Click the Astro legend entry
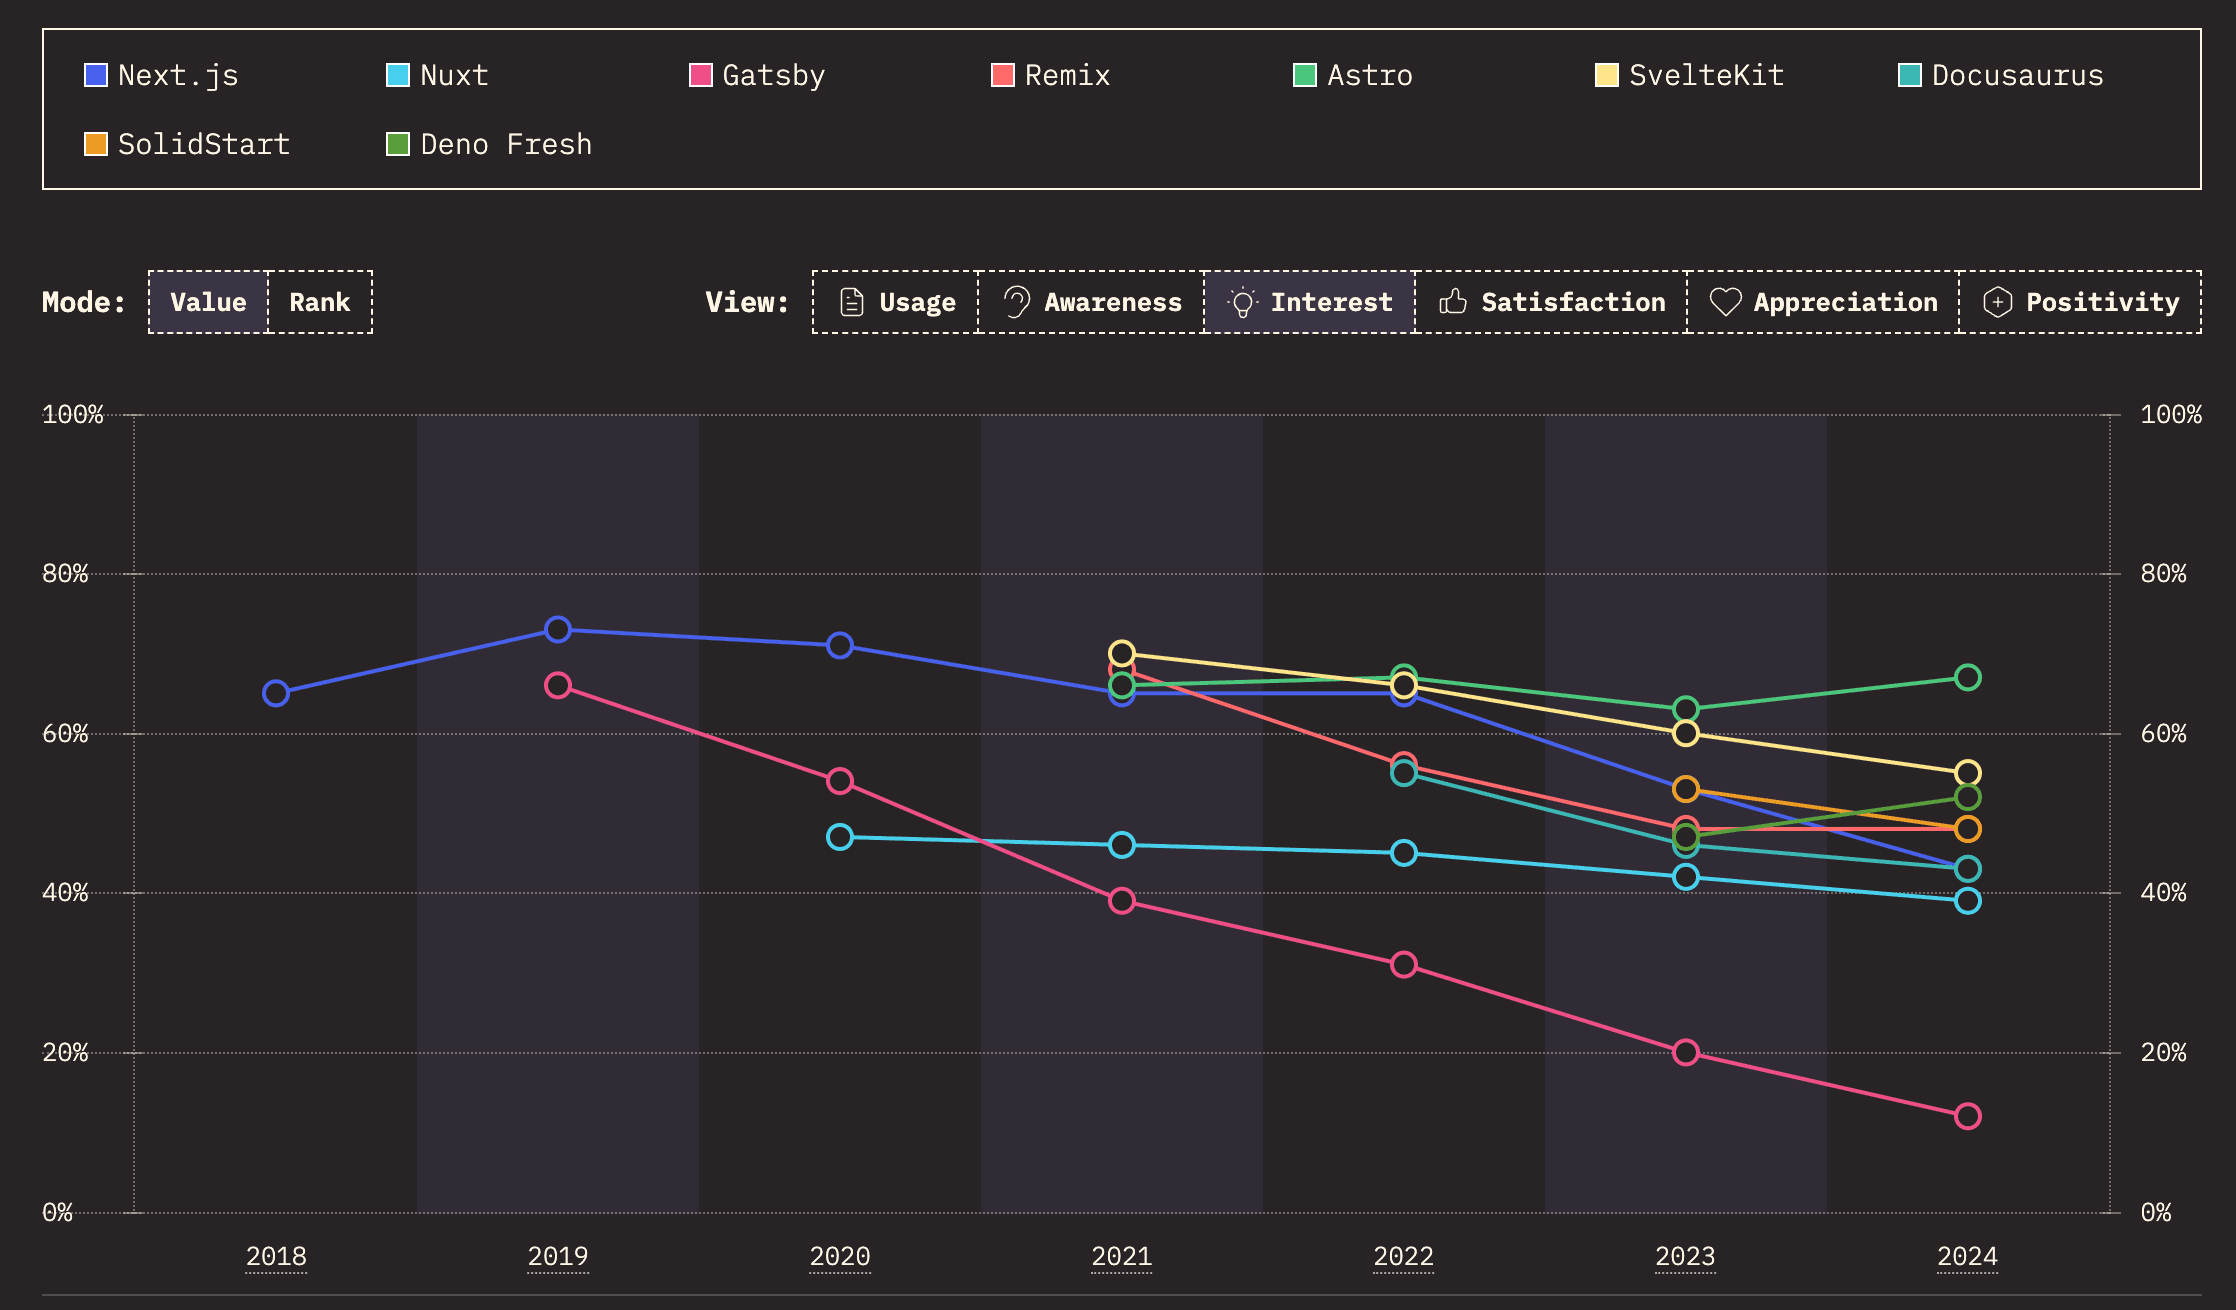 click(1353, 75)
